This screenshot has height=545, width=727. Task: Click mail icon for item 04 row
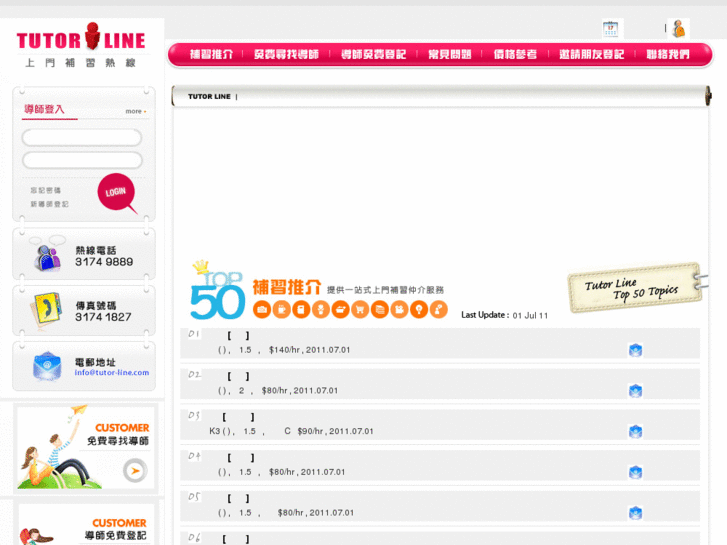click(635, 472)
